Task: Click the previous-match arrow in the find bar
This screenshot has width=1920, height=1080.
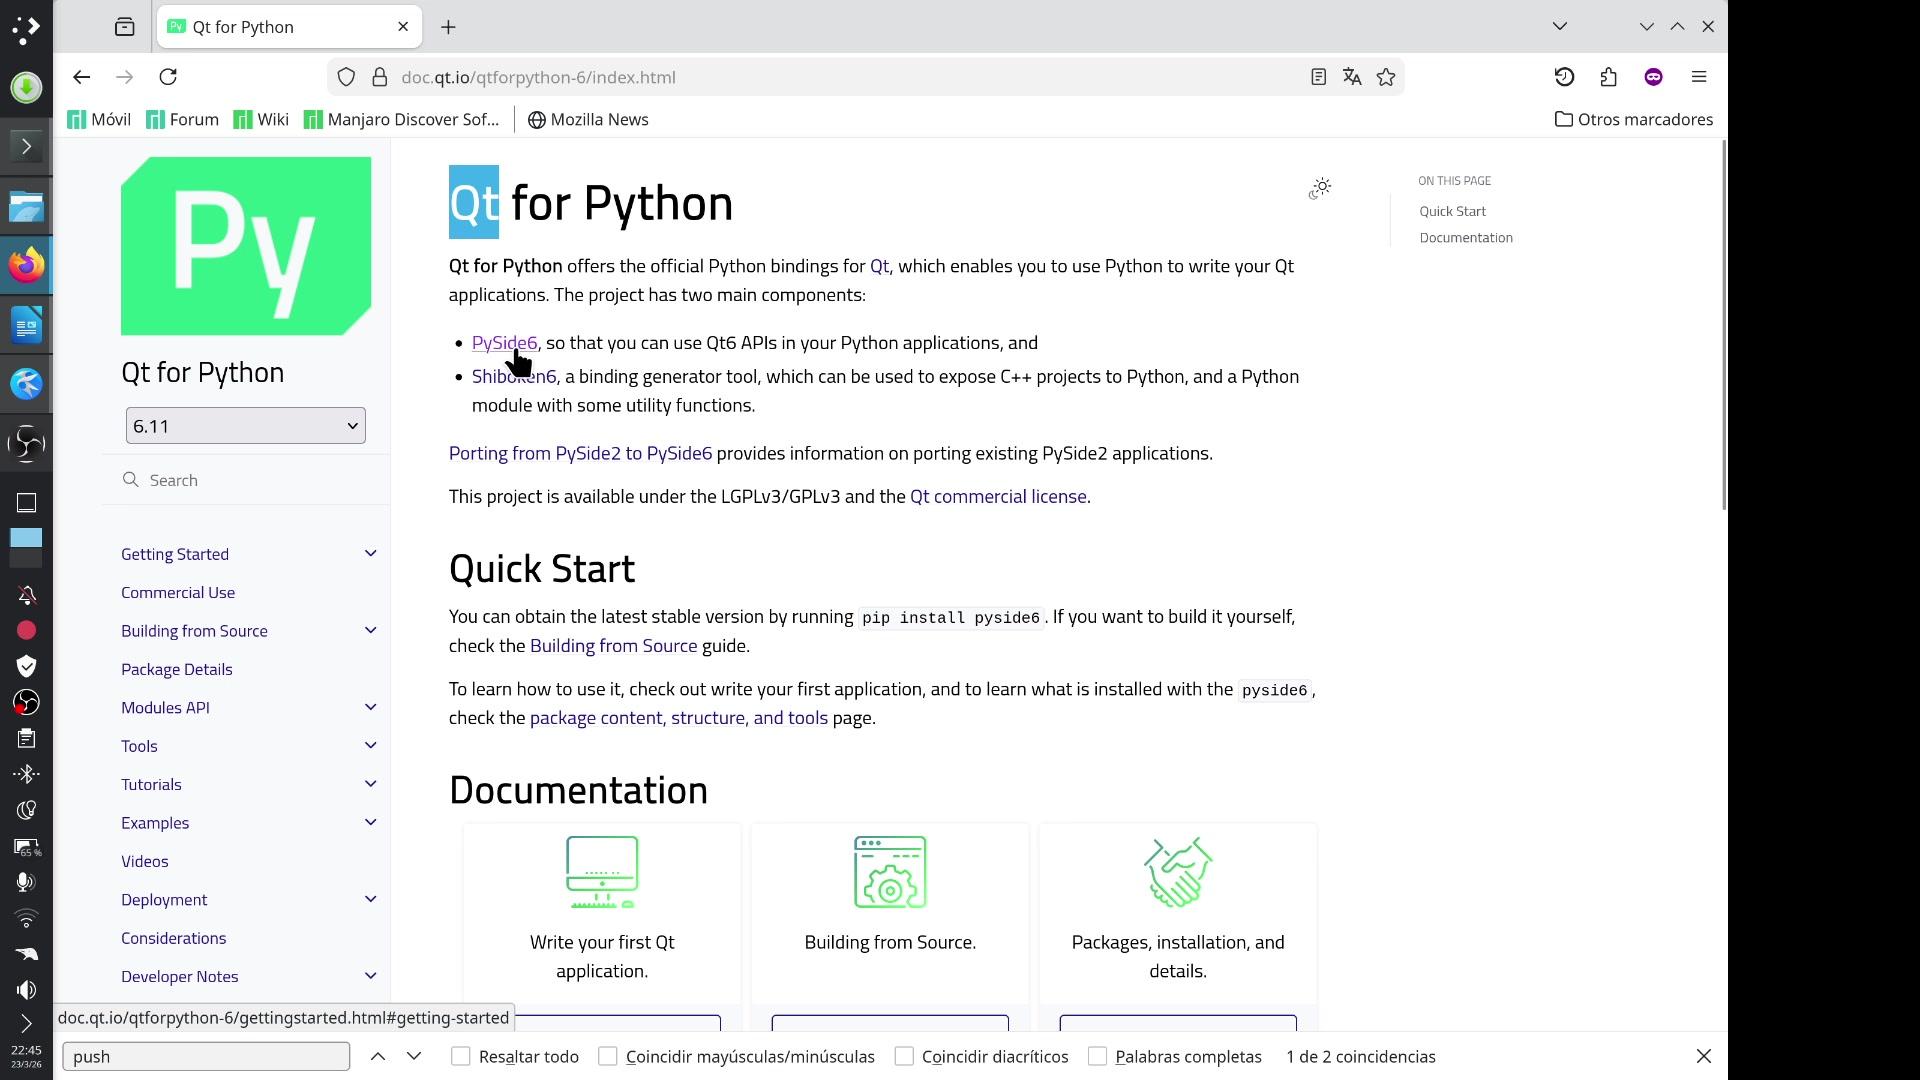Action: 378,1056
